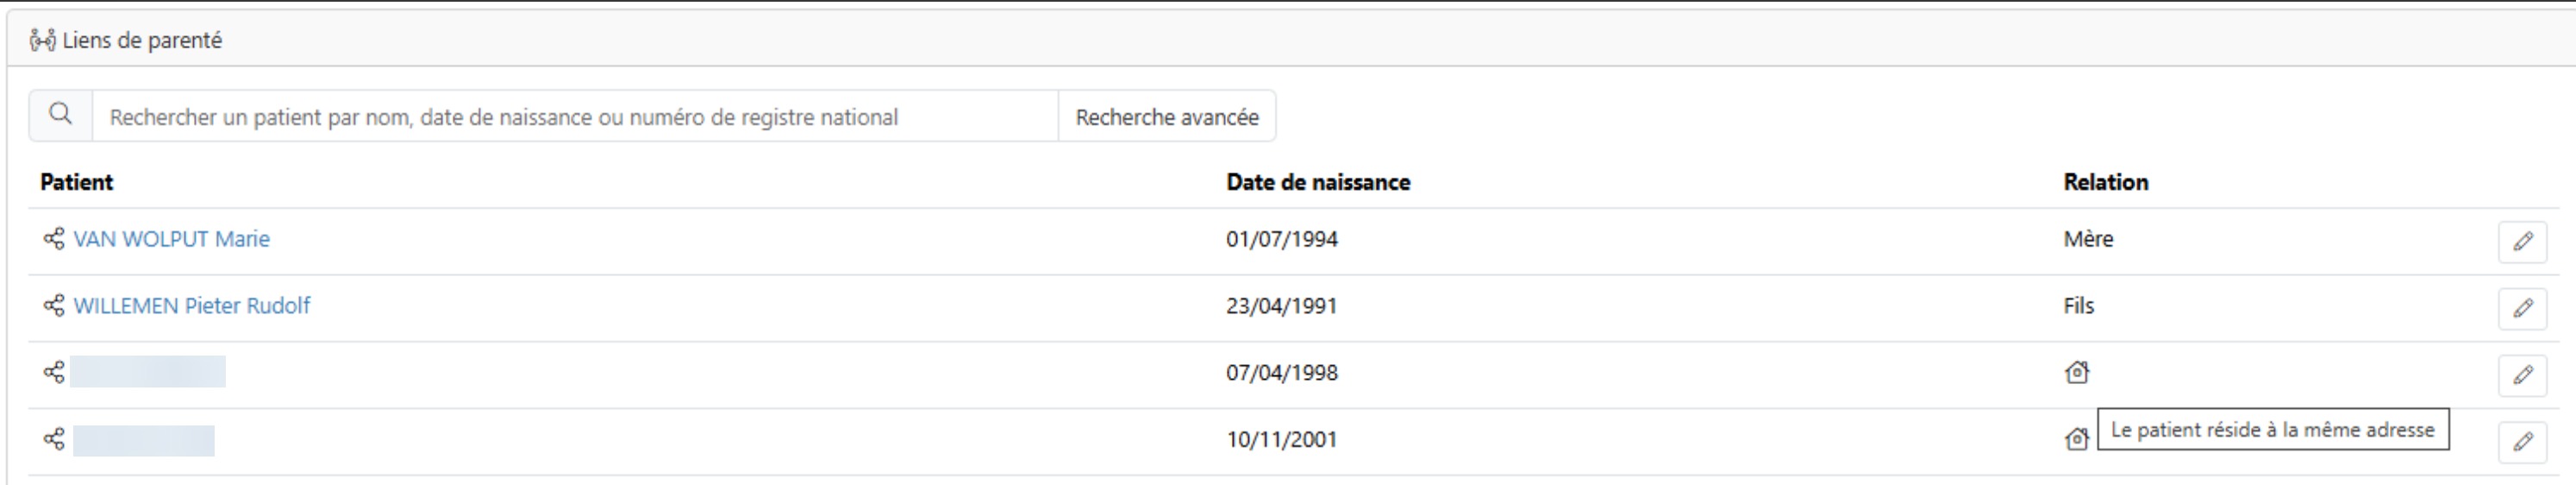
Task: Open patient WILLEMEN Pieter Rudolf
Action: [x=192, y=305]
